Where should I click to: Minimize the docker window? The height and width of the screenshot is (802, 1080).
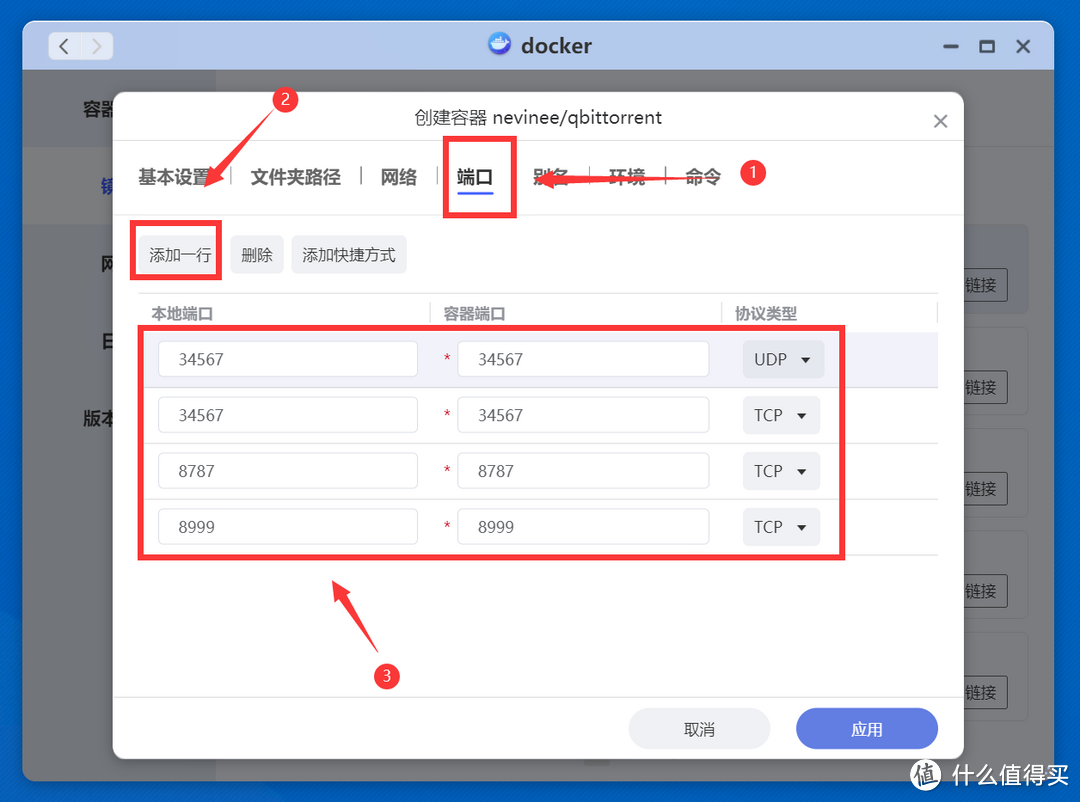pos(951,46)
